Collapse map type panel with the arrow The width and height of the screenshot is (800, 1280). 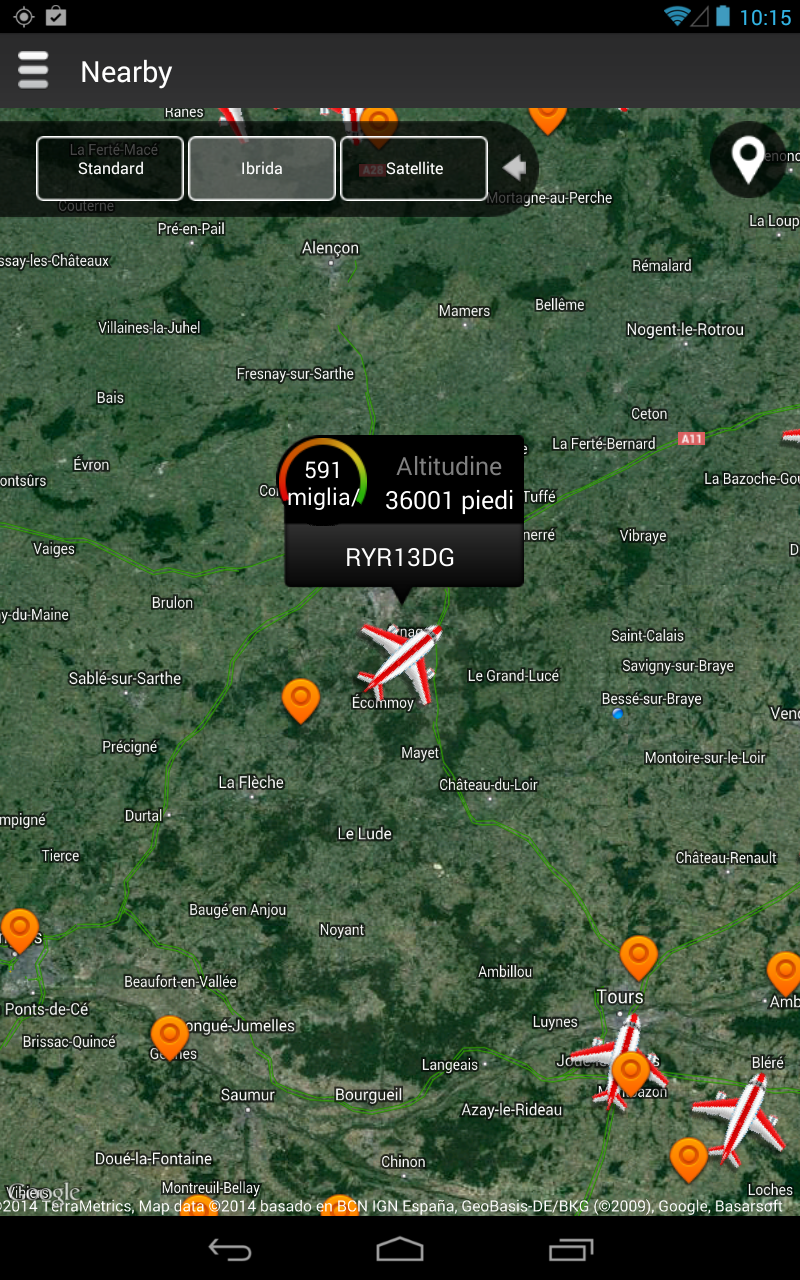click(x=514, y=168)
